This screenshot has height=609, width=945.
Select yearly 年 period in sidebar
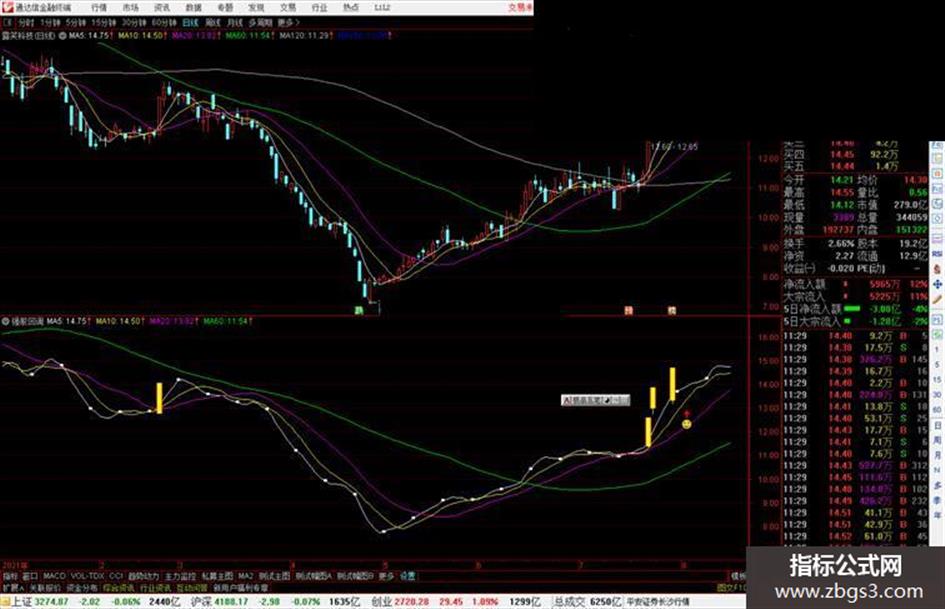tap(937, 515)
